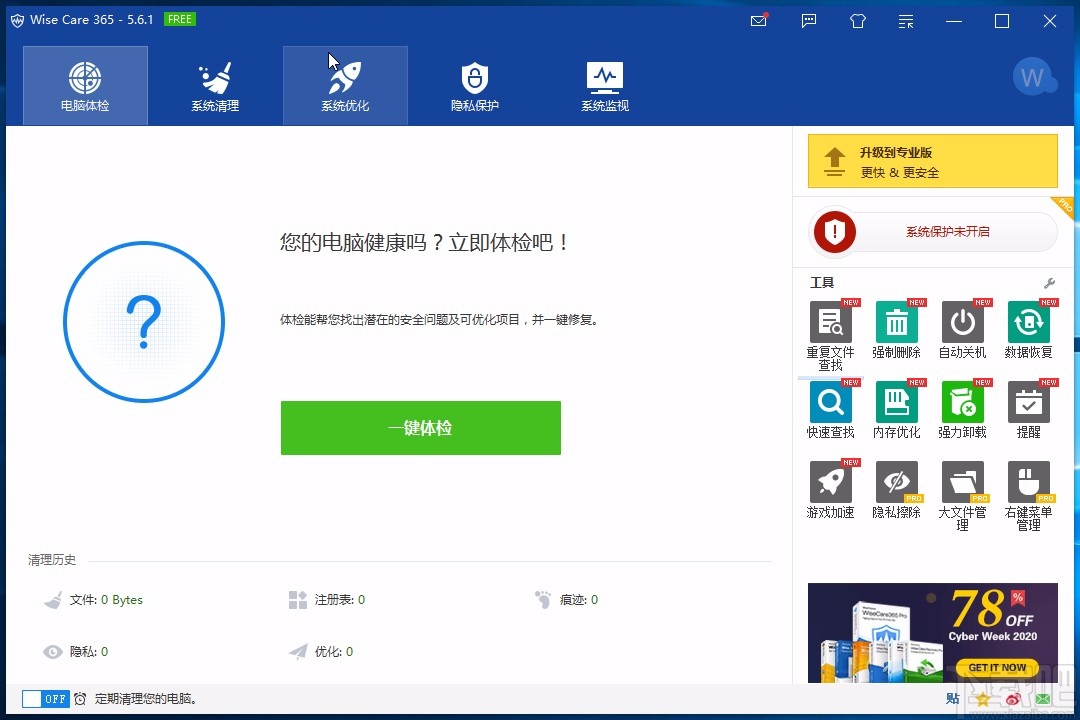Click the green FREE badge
The height and width of the screenshot is (720, 1080).
coord(180,19)
